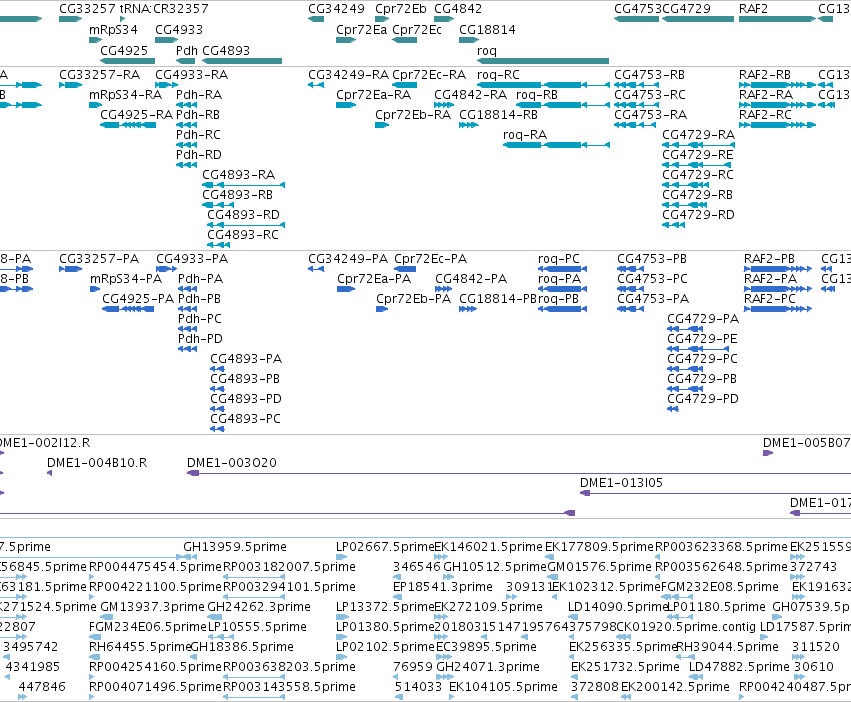Click the CG4729-PD protein label
This screenshot has width=851, height=702.
703,399
